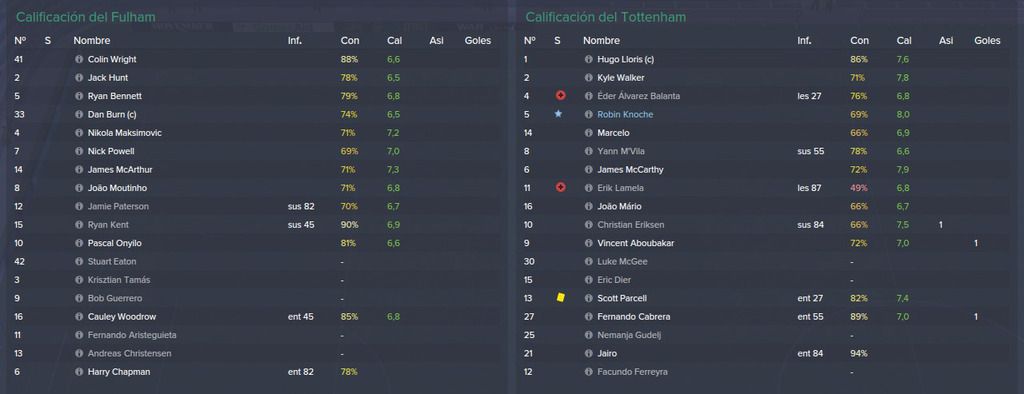Click yellow card icon for Scott Parcell
Image resolution: width=1024 pixels, height=394 pixels.
pos(560,298)
